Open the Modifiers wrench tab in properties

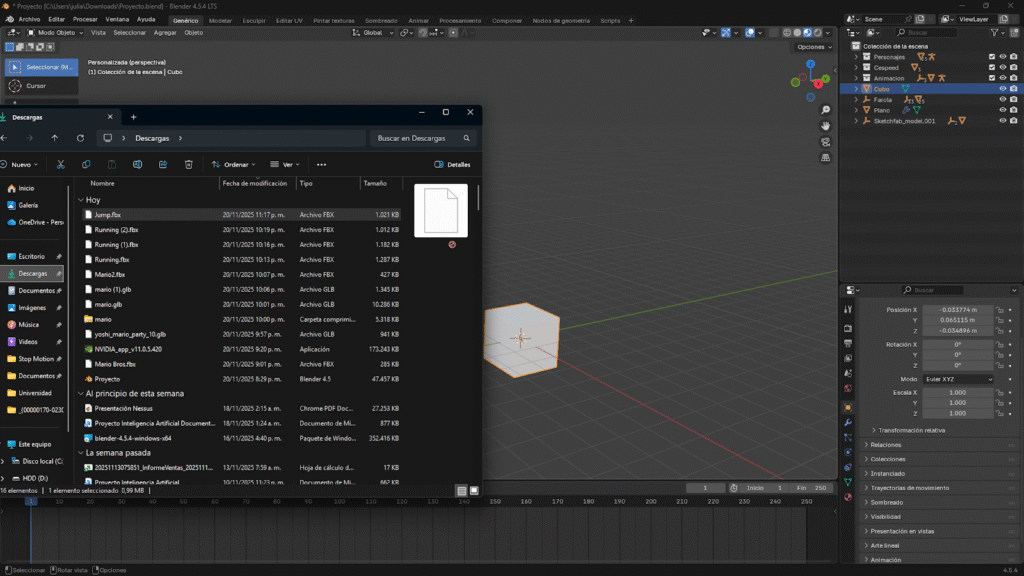[848, 422]
